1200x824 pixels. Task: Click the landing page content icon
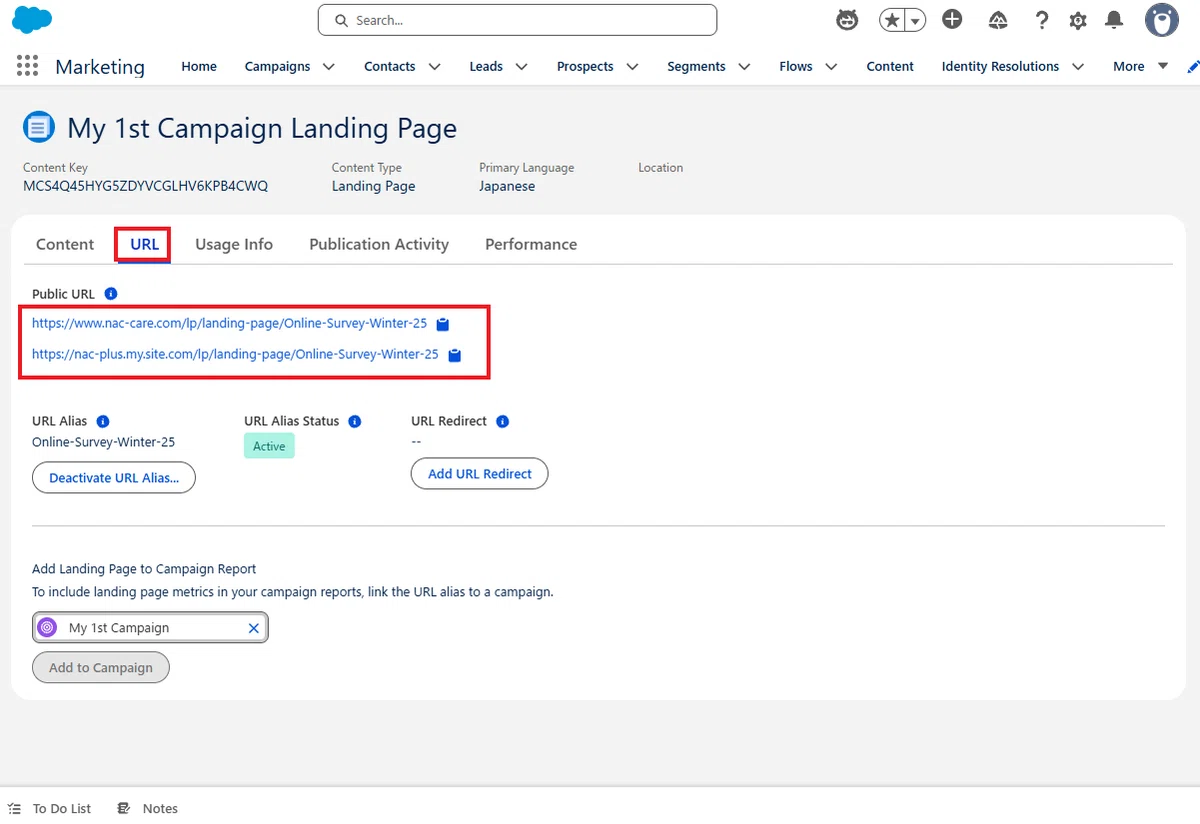38,128
